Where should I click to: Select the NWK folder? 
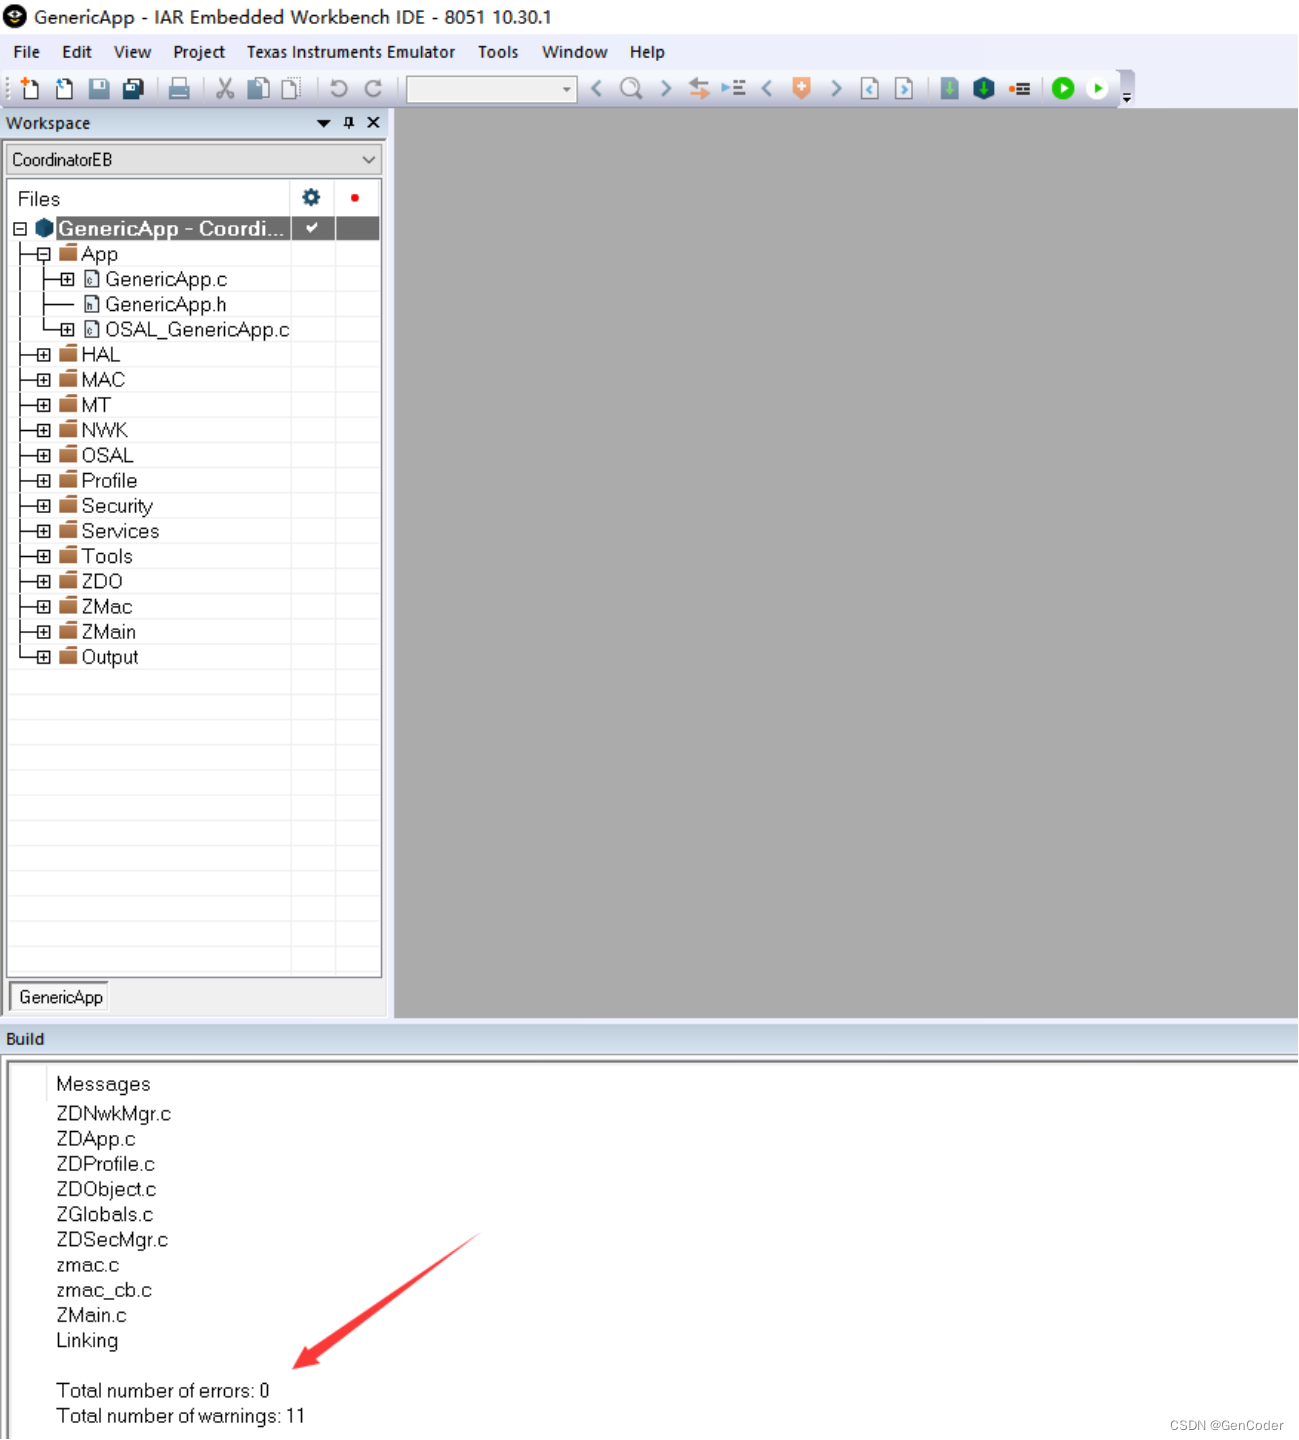(x=104, y=430)
